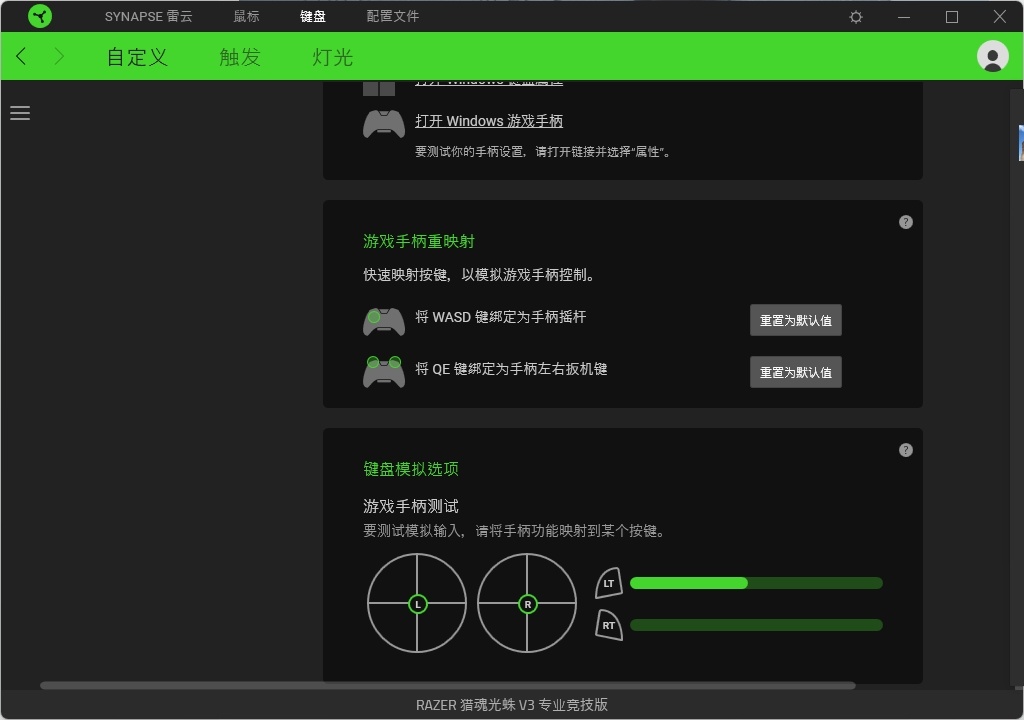Image resolution: width=1024 pixels, height=720 pixels.
Task: Click the left stick L indicator
Action: coord(417,604)
